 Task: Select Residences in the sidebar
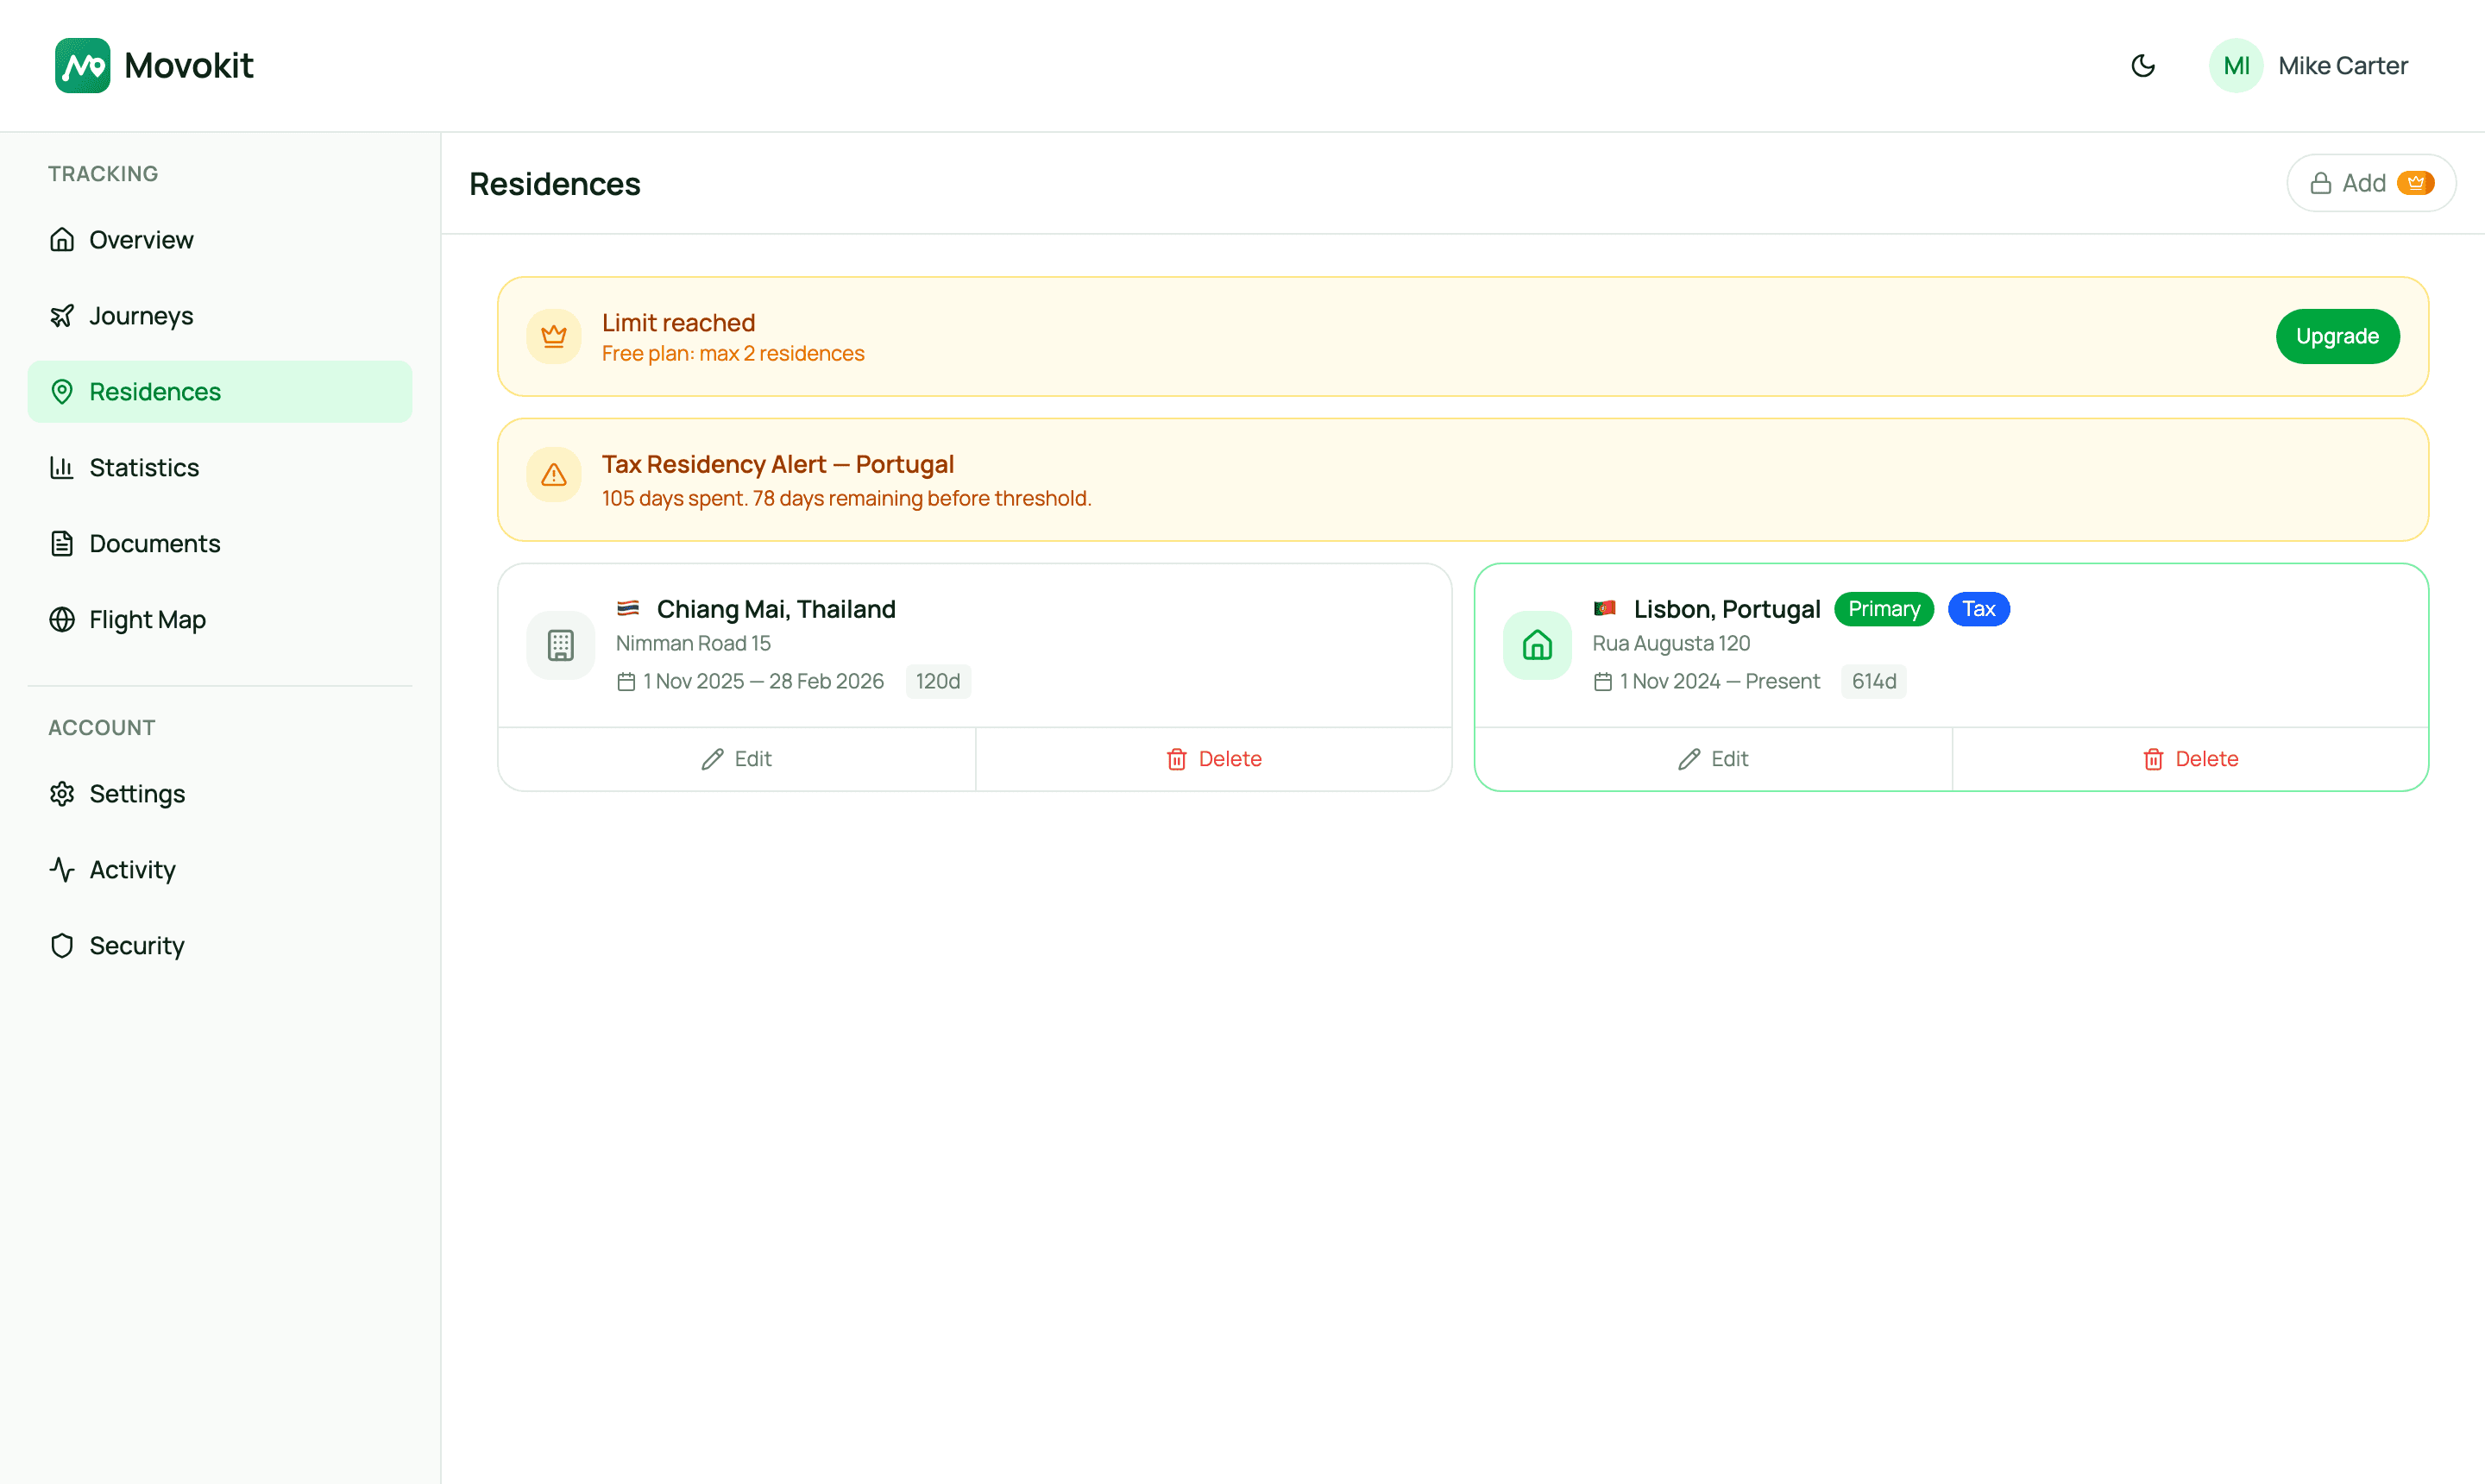220,392
